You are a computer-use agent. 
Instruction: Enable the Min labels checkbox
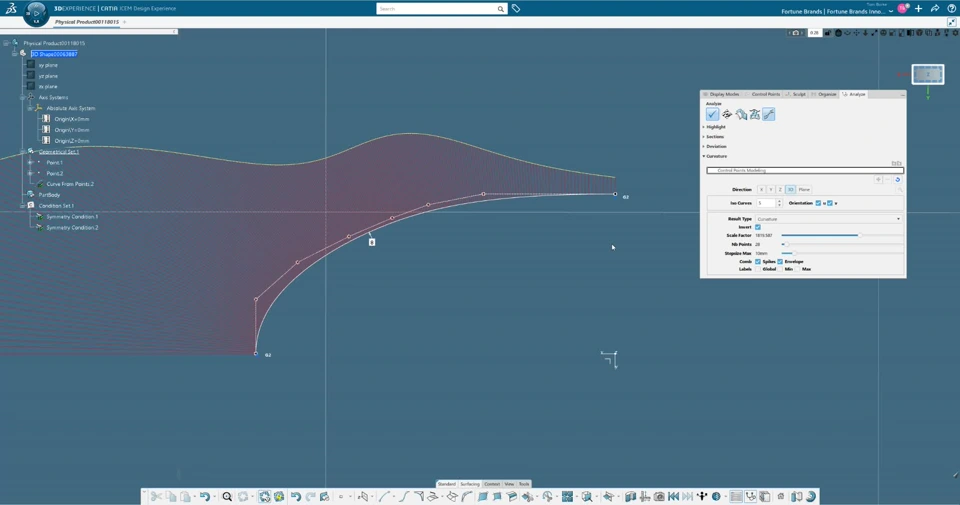[x=780, y=269]
